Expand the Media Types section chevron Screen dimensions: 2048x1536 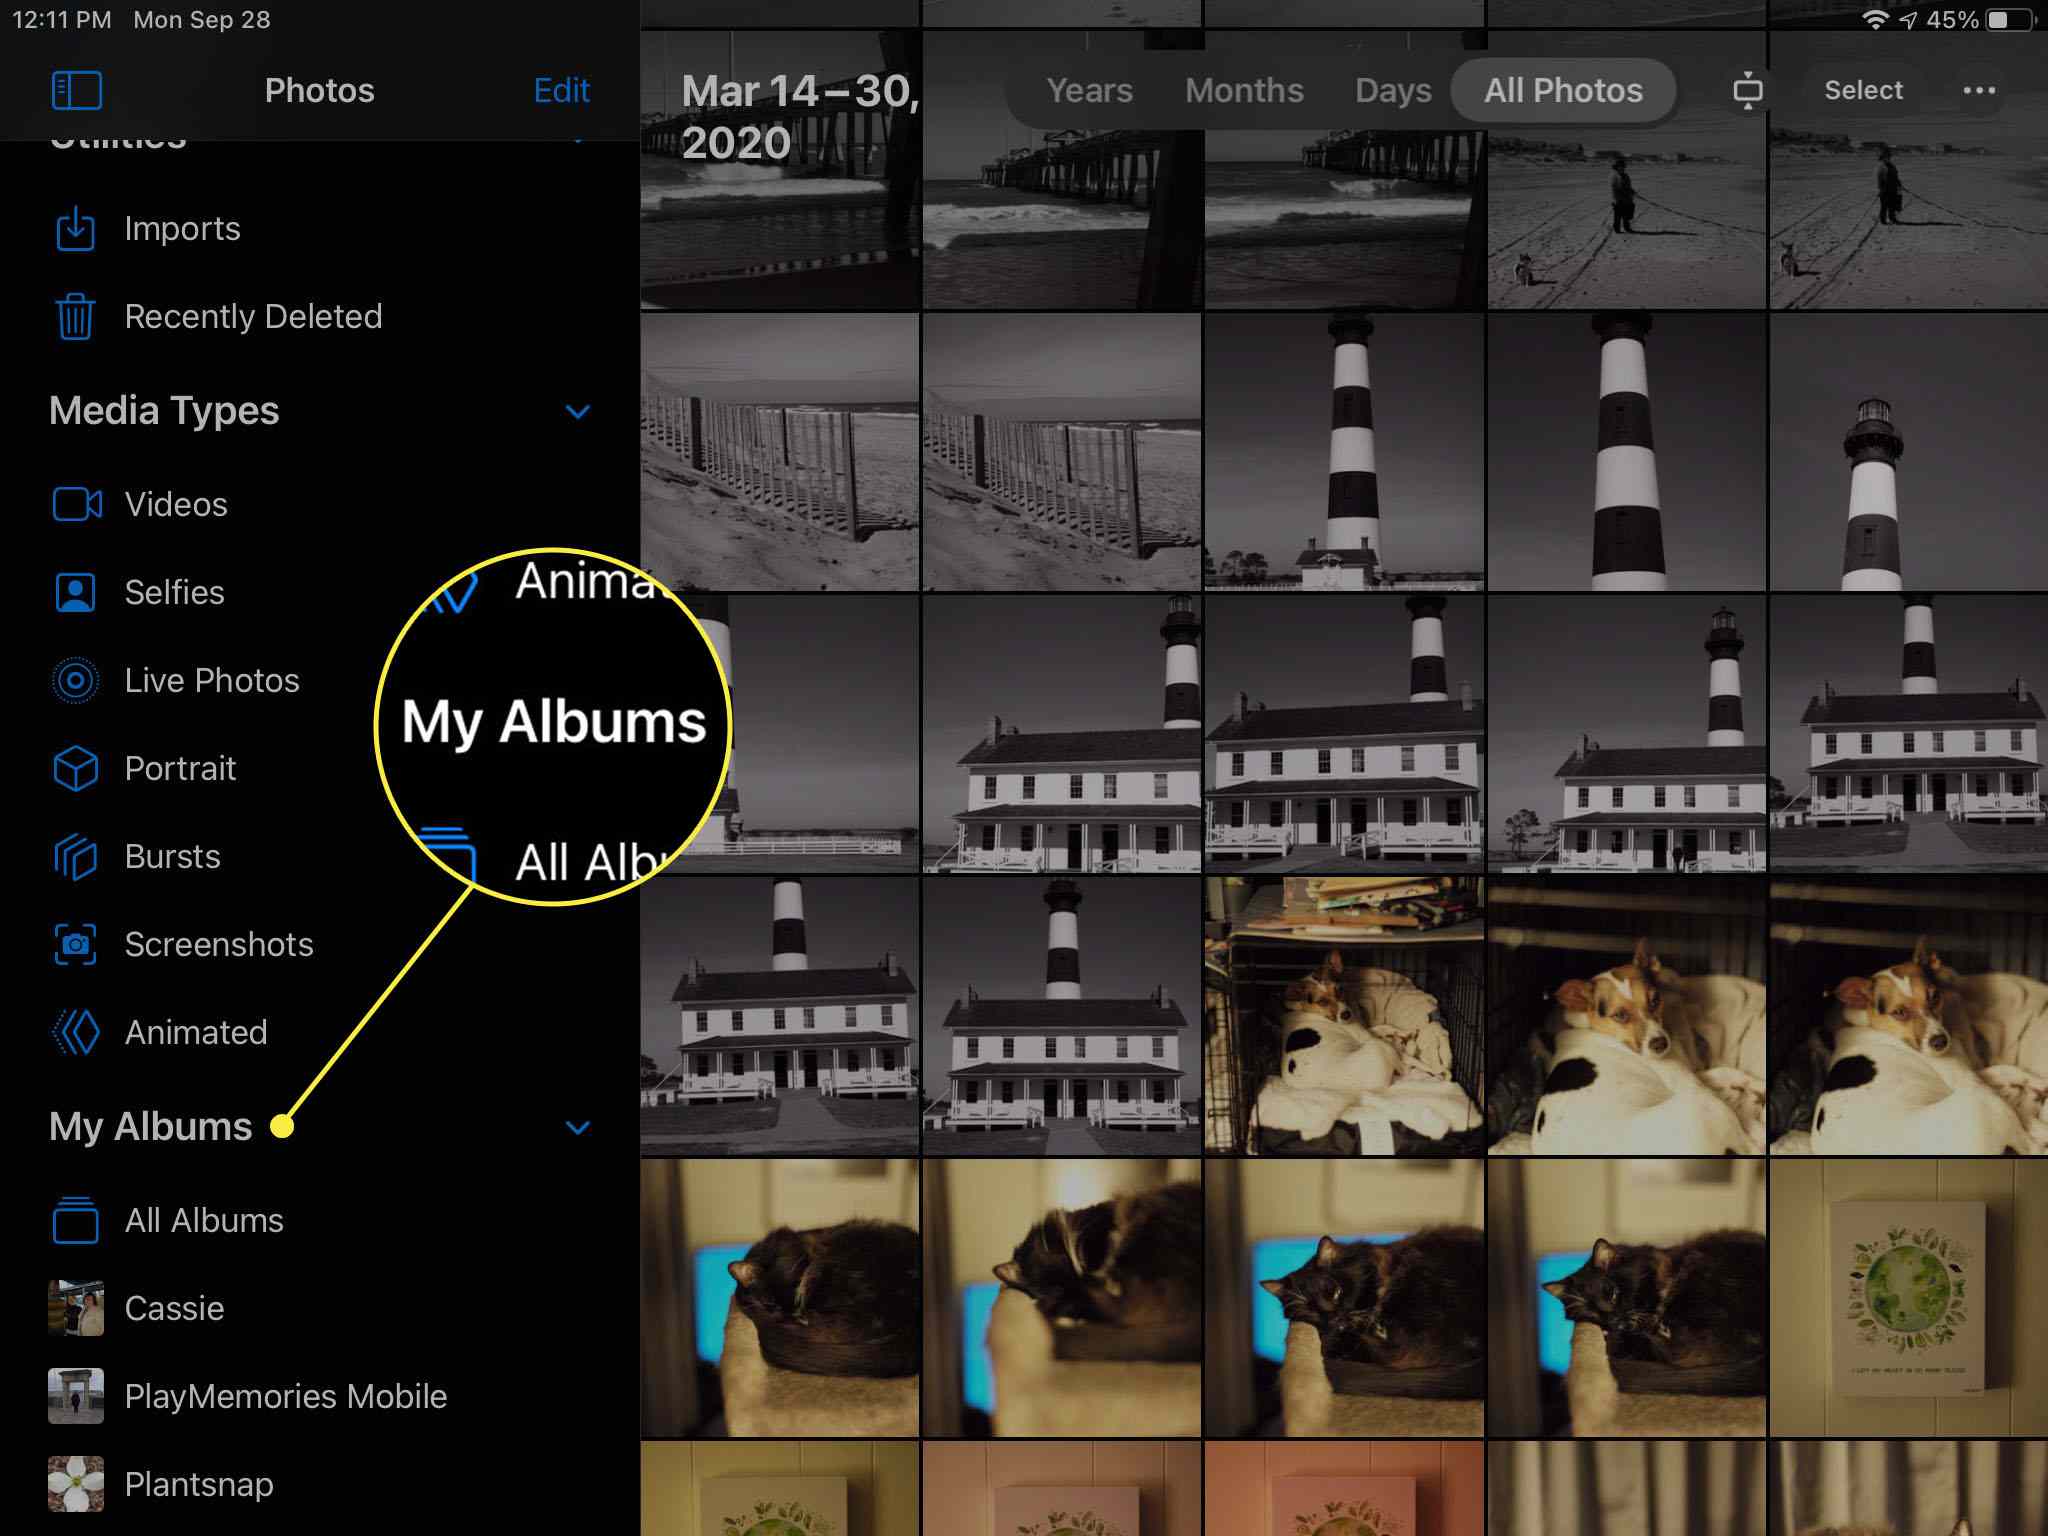(577, 410)
